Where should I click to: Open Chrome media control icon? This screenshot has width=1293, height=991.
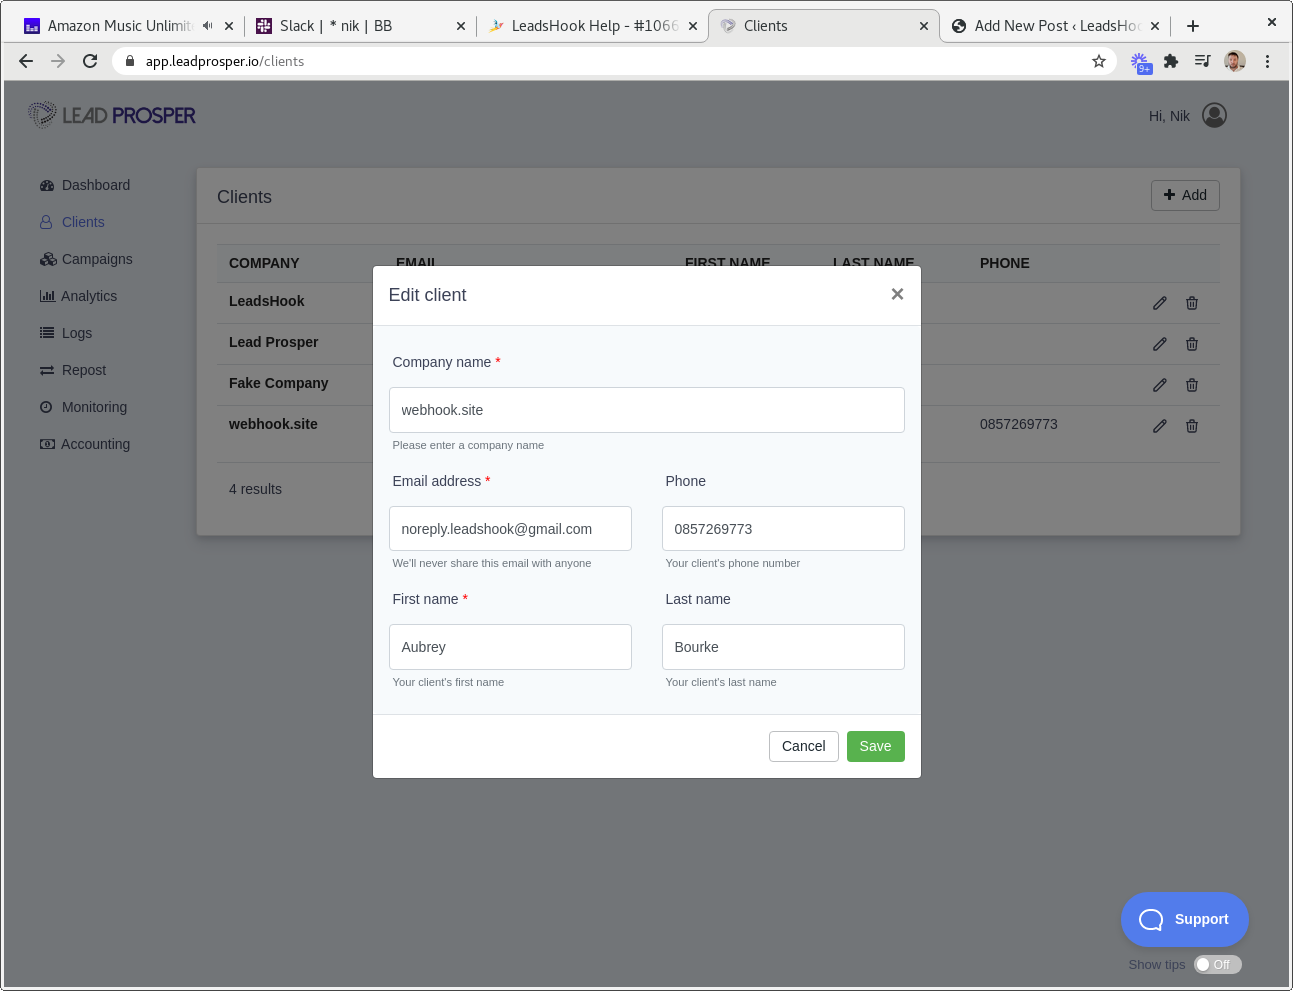coord(1203,61)
